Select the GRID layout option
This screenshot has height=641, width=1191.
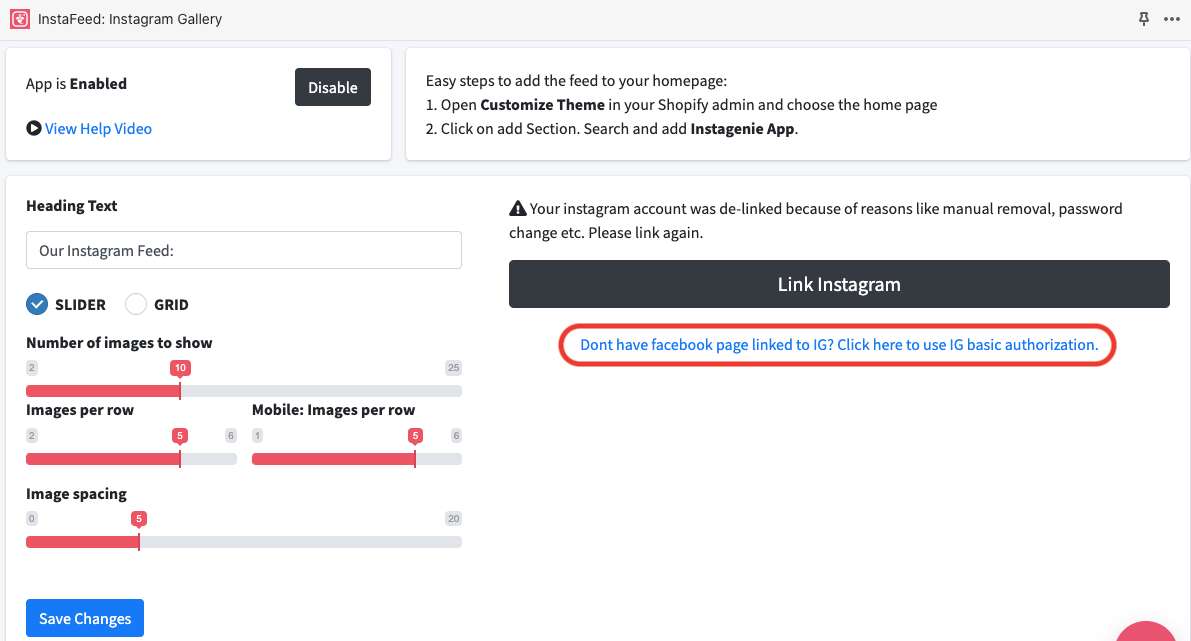click(136, 304)
